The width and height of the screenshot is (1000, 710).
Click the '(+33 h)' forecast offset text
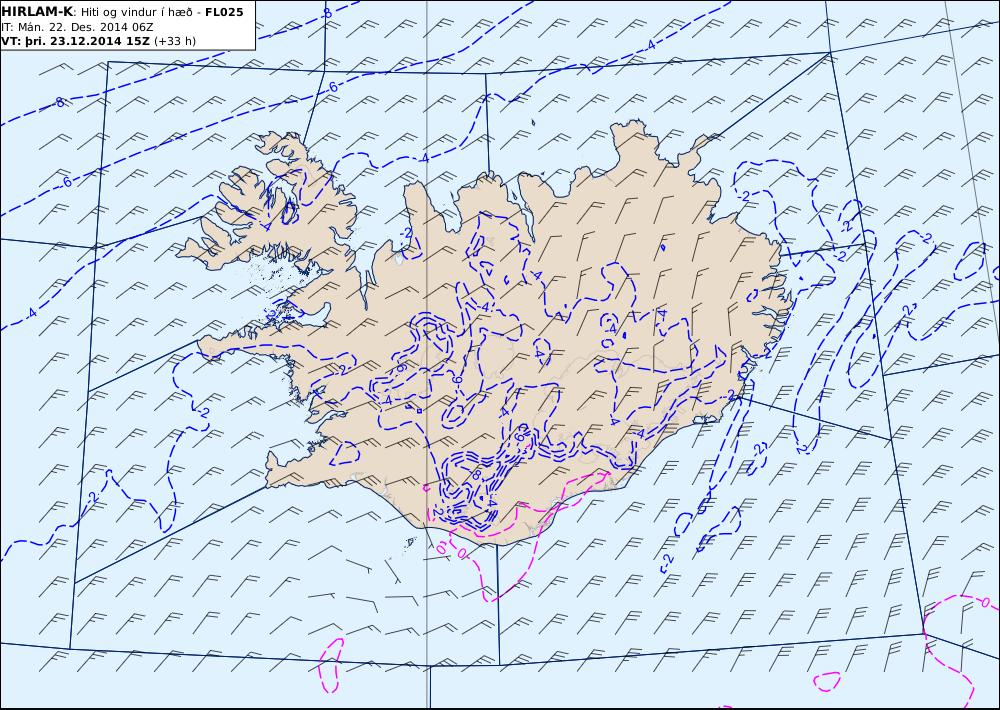click(175, 41)
